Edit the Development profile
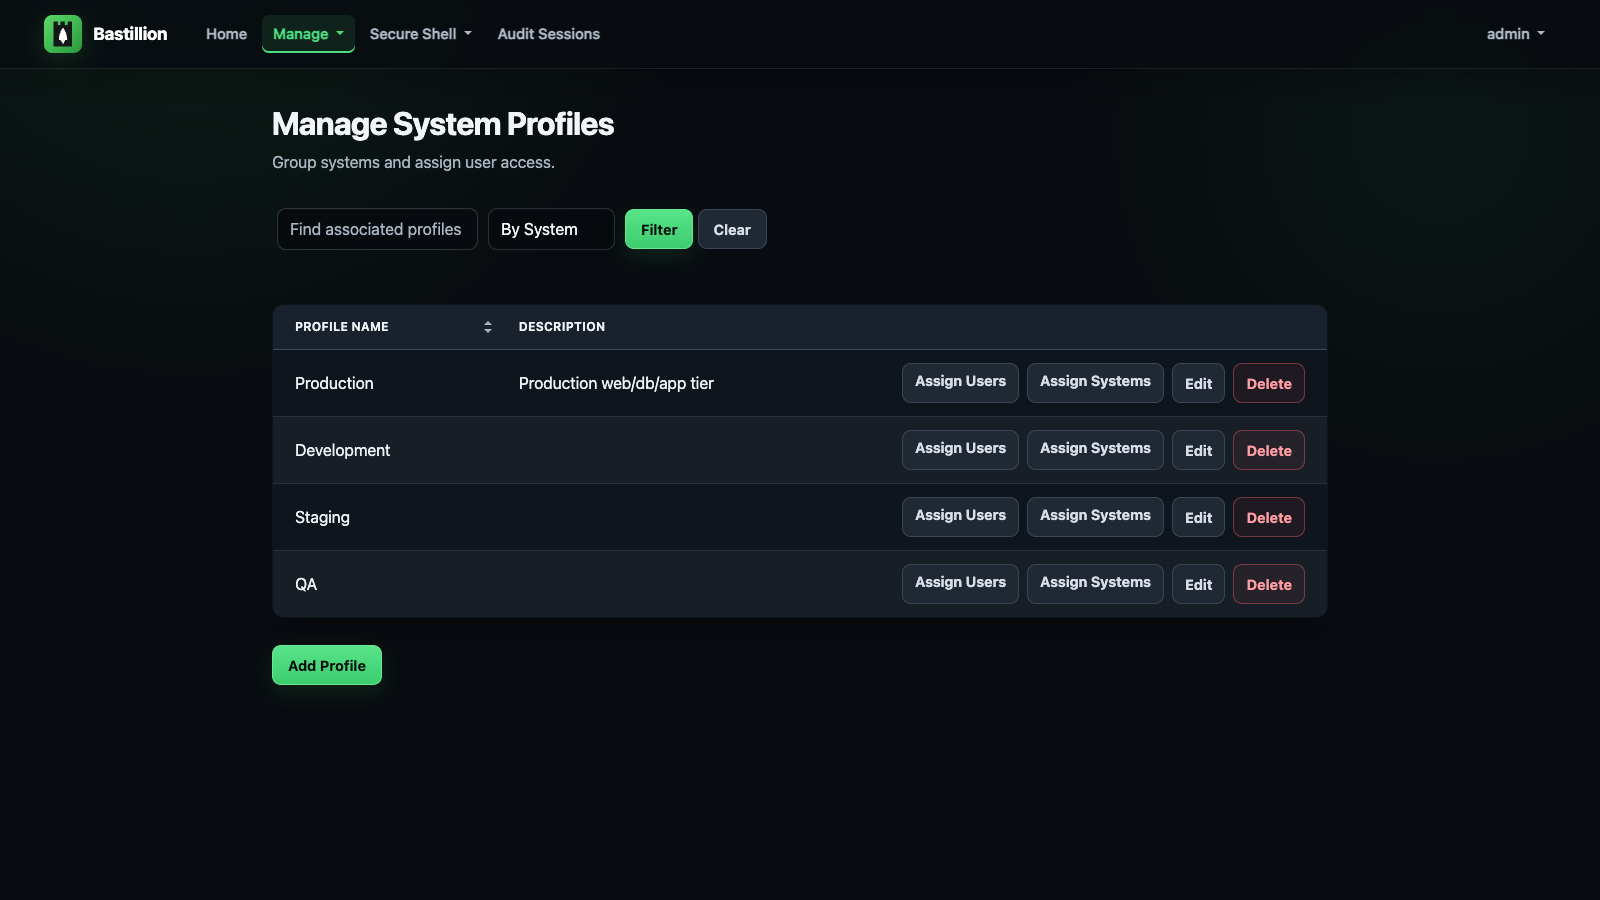Viewport: 1600px width, 900px height. tap(1198, 450)
